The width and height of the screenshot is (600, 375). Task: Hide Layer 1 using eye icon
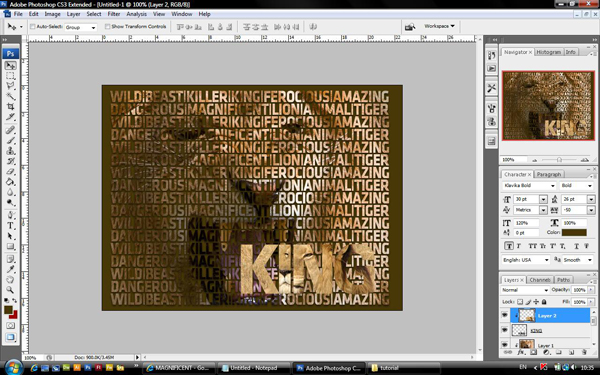click(505, 344)
